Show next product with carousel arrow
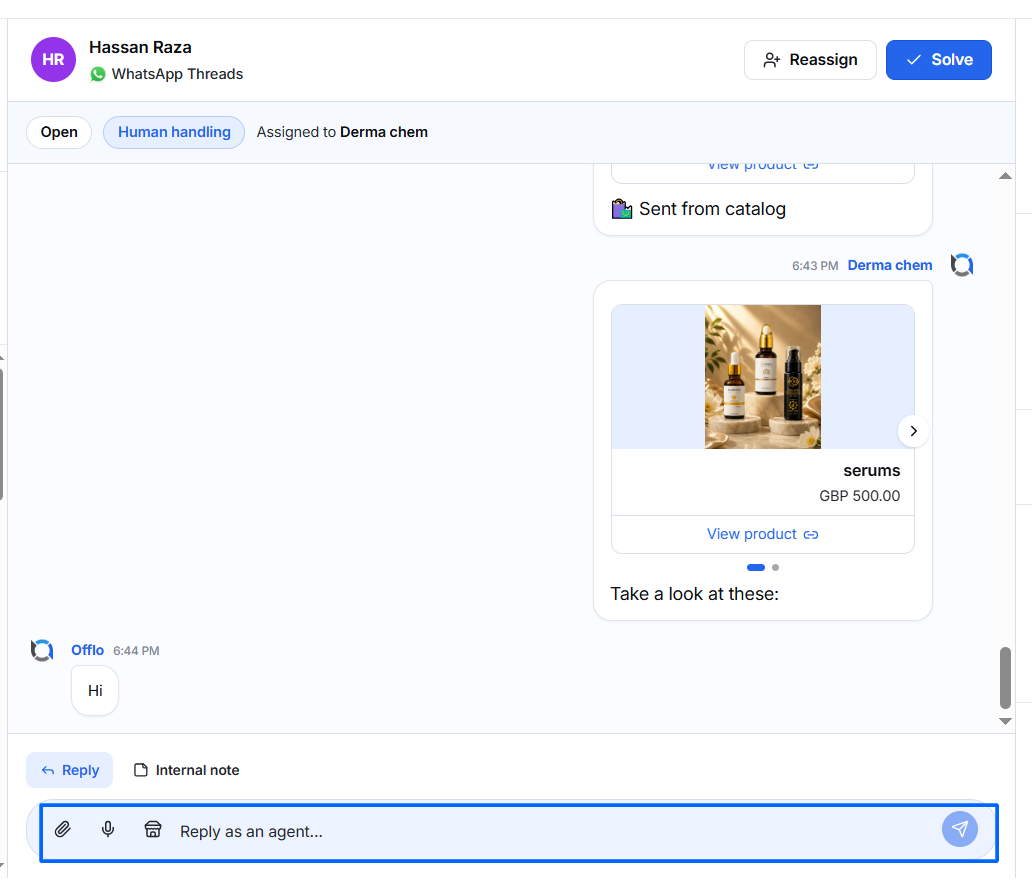 tap(913, 432)
